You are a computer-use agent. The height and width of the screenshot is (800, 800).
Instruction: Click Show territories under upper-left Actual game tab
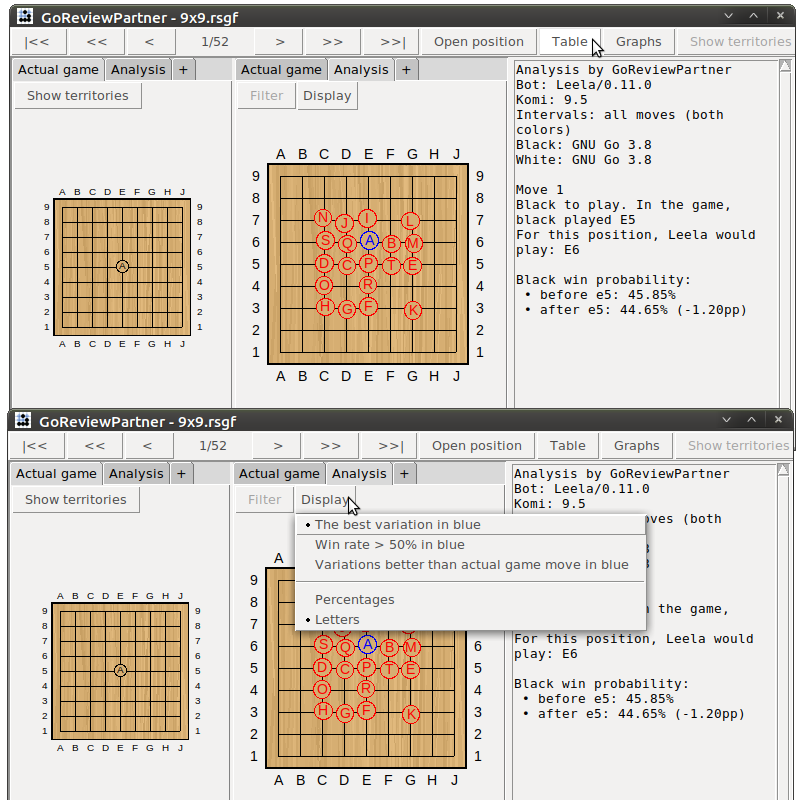coord(77,96)
